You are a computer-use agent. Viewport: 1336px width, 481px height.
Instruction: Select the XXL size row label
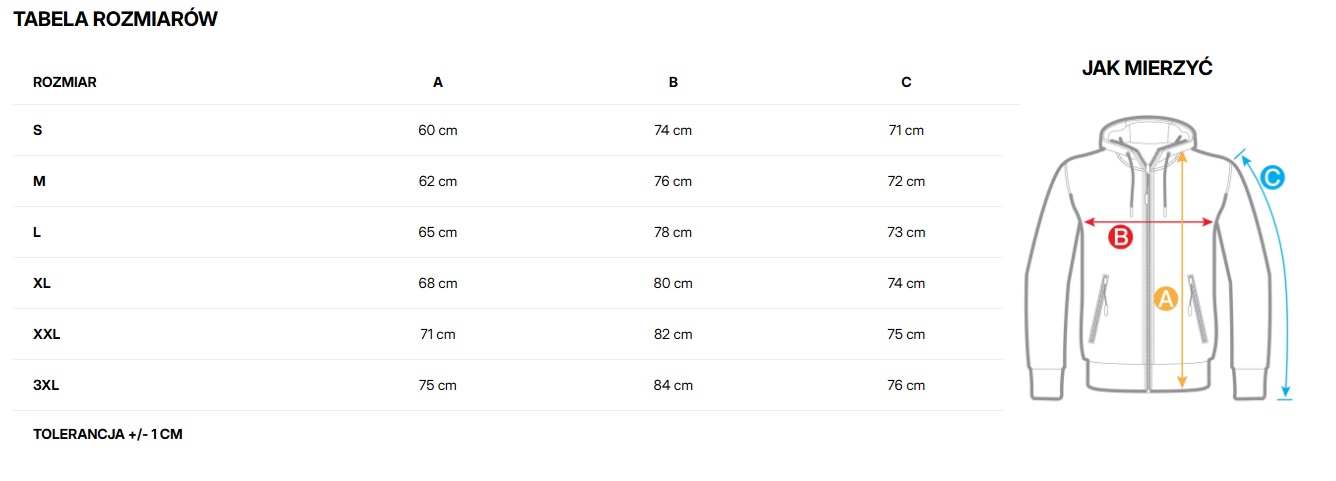[47, 334]
